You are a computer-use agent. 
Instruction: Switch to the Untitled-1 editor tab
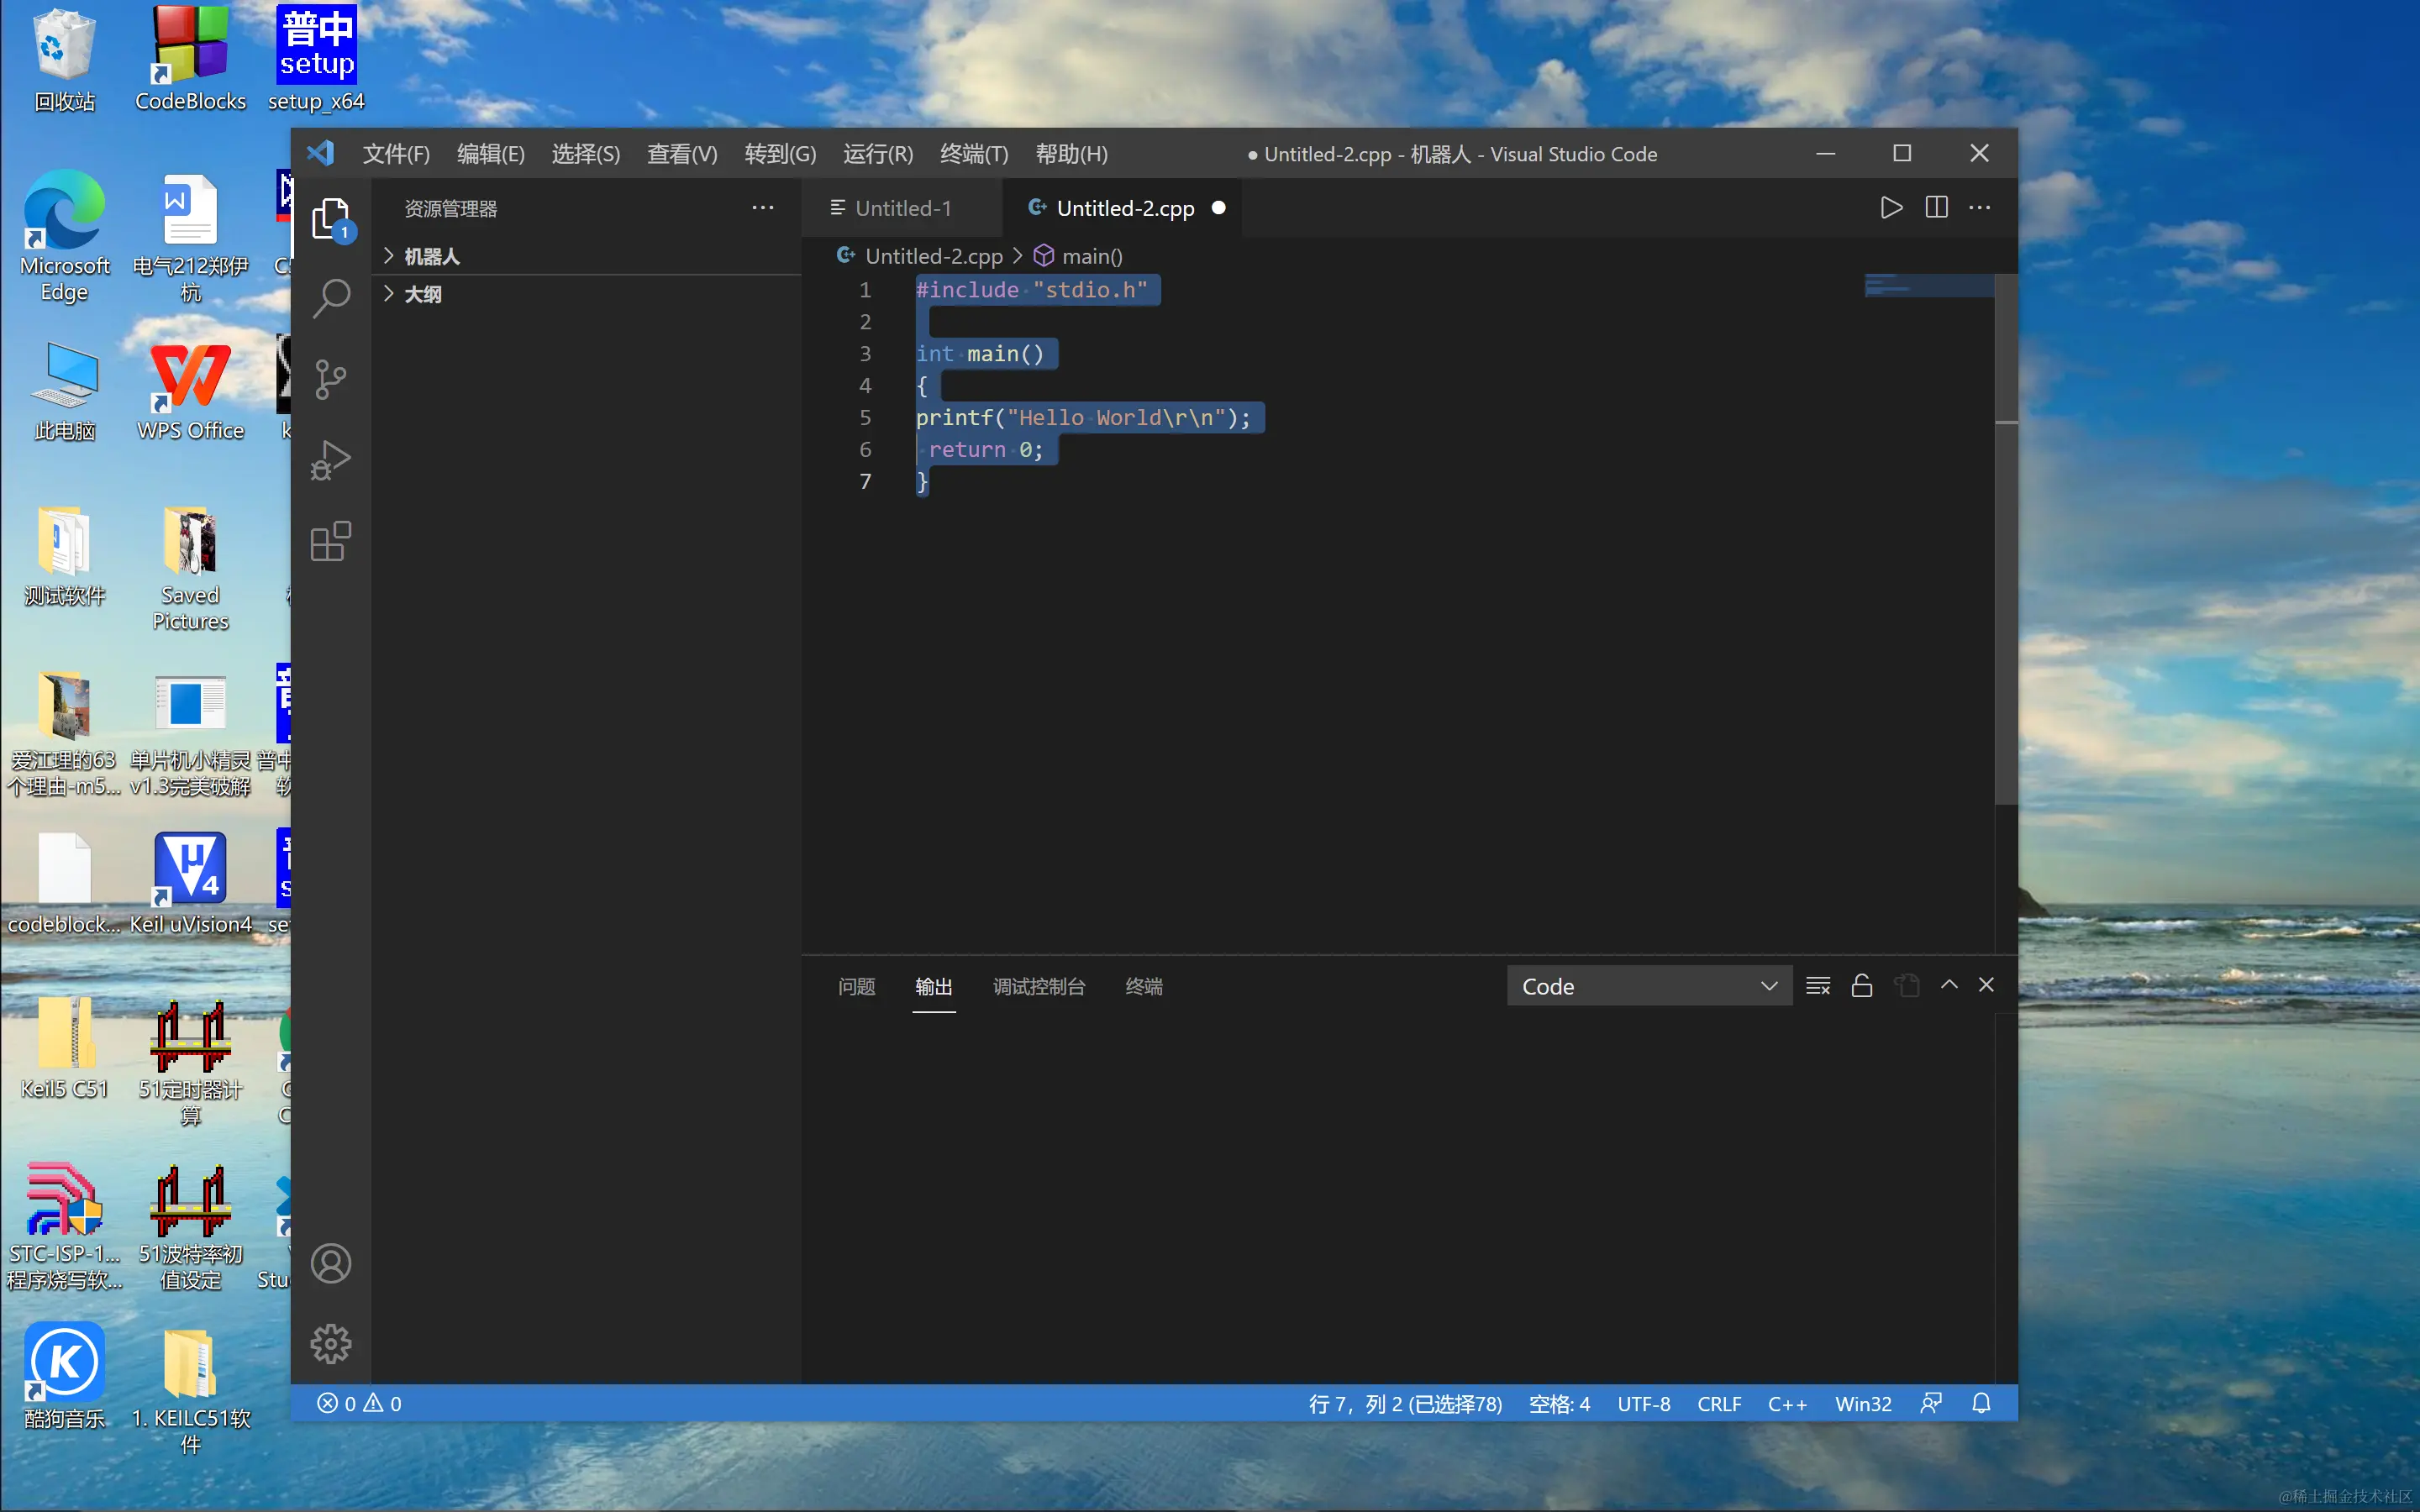click(x=902, y=208)
